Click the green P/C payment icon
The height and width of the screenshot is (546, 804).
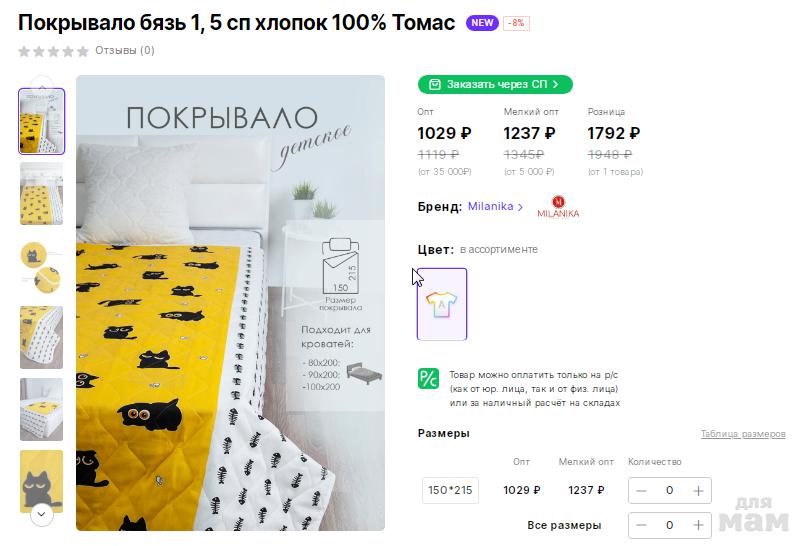coord(428,378)
